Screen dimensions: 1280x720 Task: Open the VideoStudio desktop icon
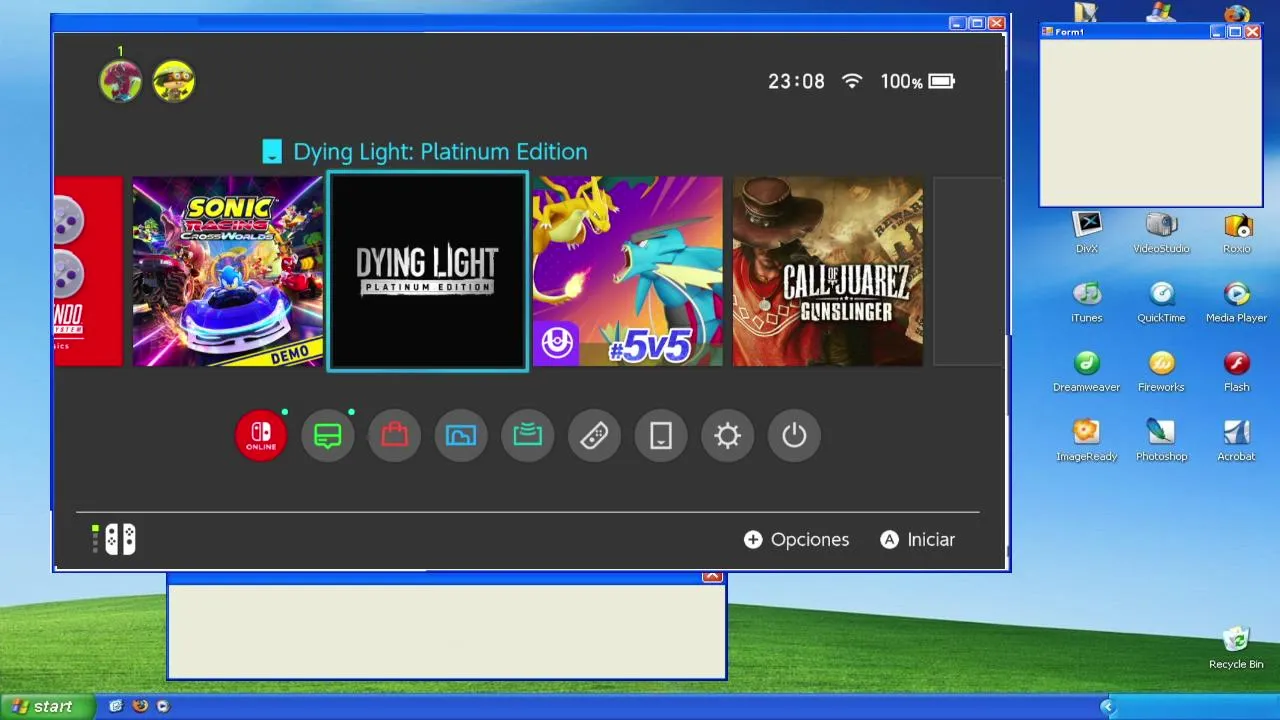[x=1161, y=234]
